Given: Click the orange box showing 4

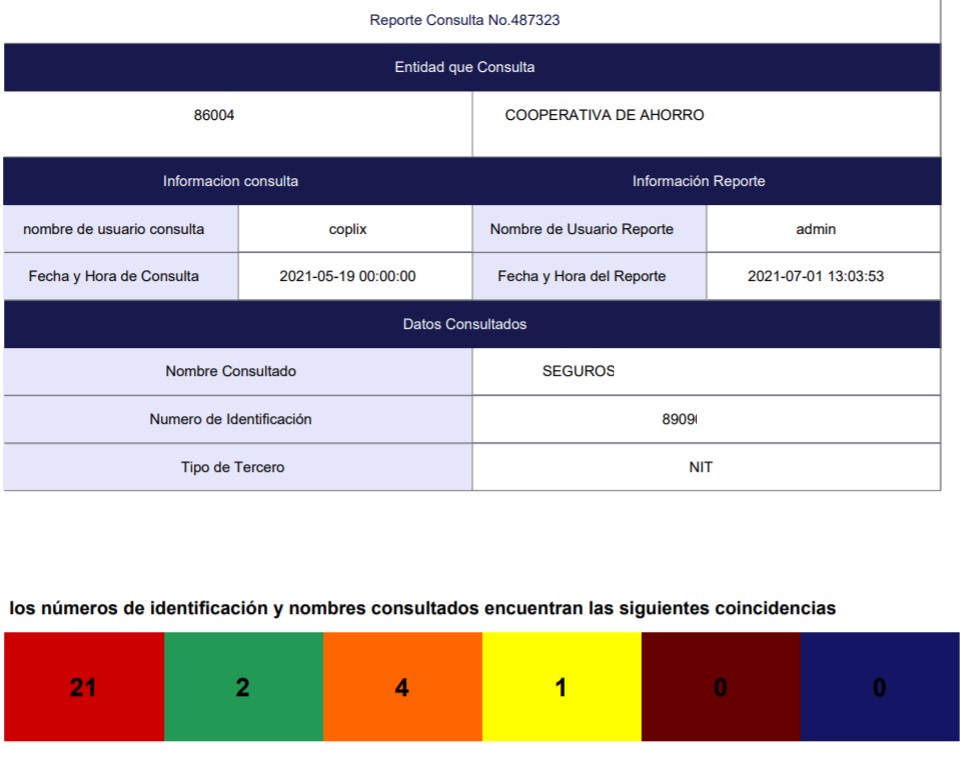Looking at the screenshot, I should (x=402, y=687).
